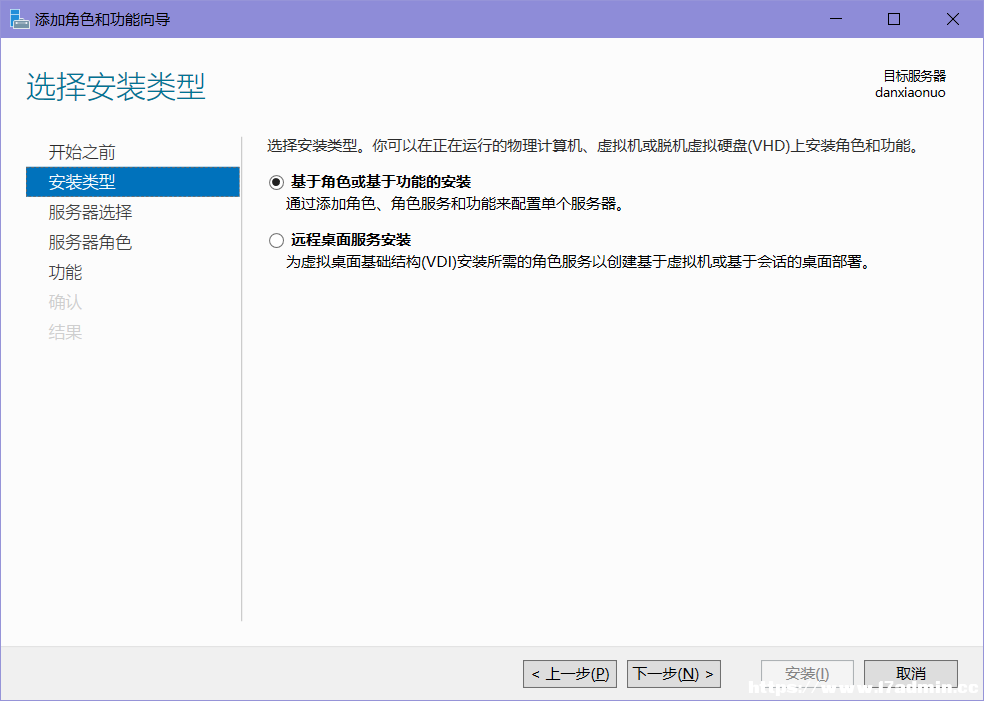Select 远程桌面服务安装 radio button
The image size is (984, 701).
tap(276, 240)
